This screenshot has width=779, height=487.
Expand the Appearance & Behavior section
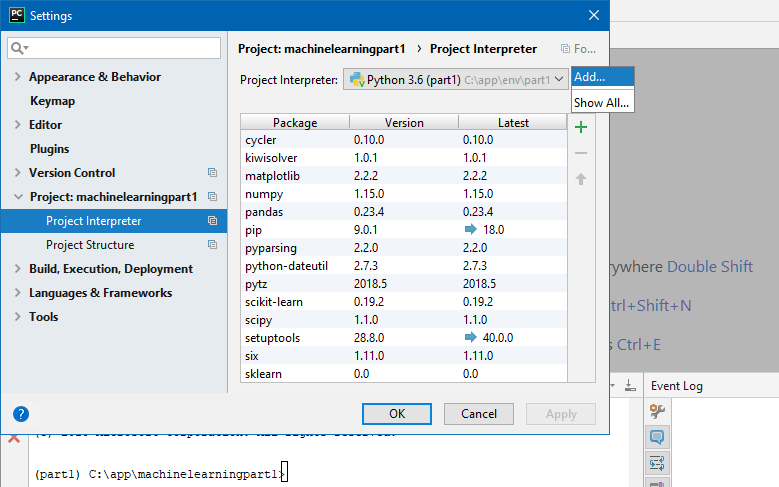click(18, 77)
